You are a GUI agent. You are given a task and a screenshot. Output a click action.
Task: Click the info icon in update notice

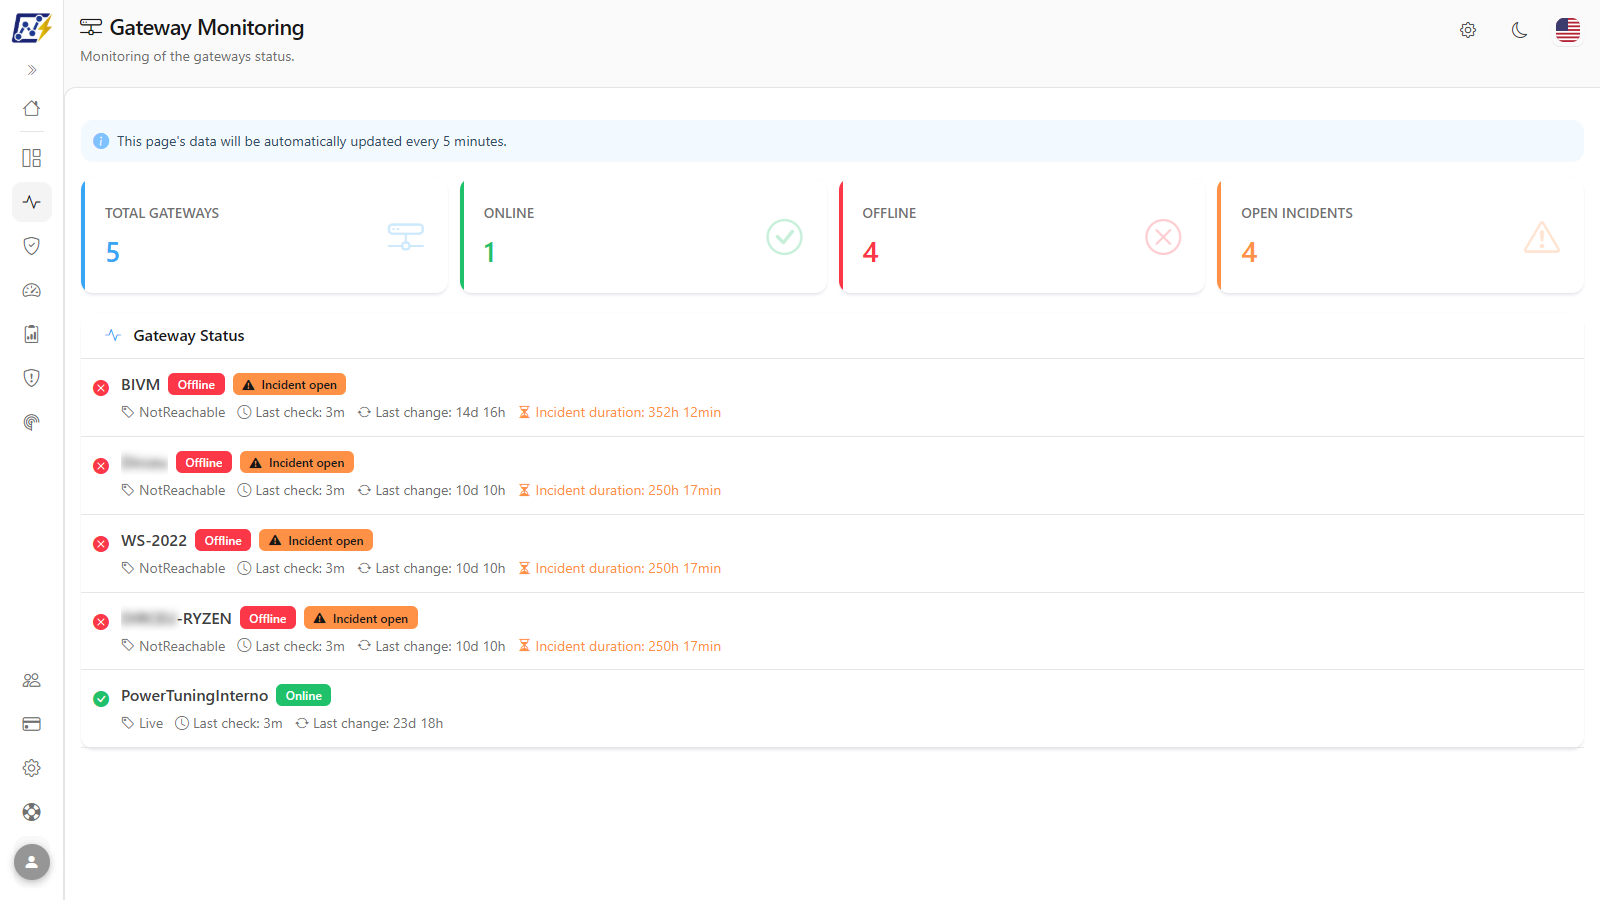pyautogui.click(x=101, y=141)
